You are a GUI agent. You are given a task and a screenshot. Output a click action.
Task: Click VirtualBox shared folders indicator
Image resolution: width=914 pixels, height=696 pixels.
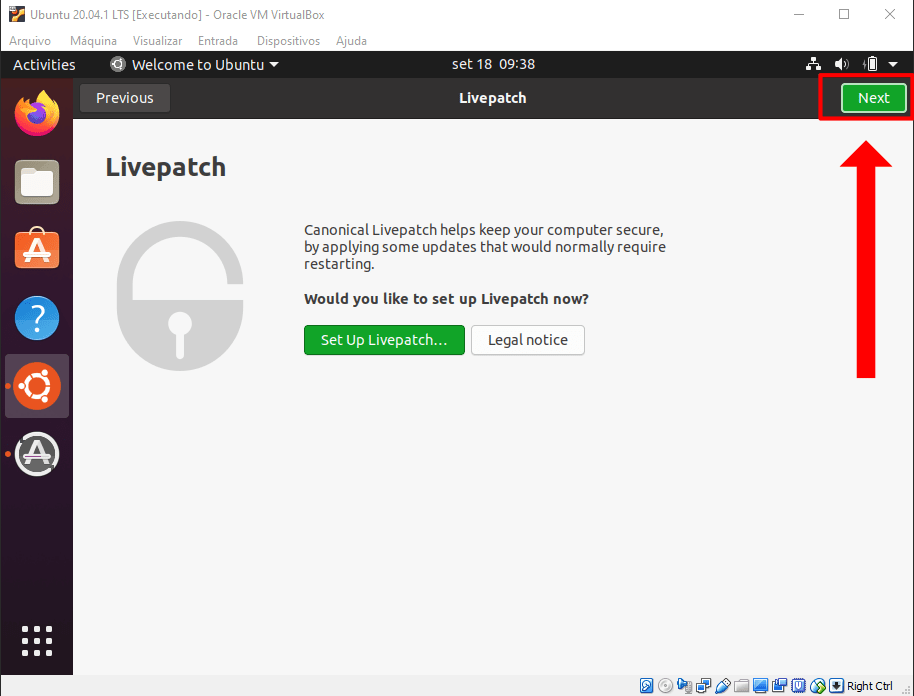click(741, 686)
